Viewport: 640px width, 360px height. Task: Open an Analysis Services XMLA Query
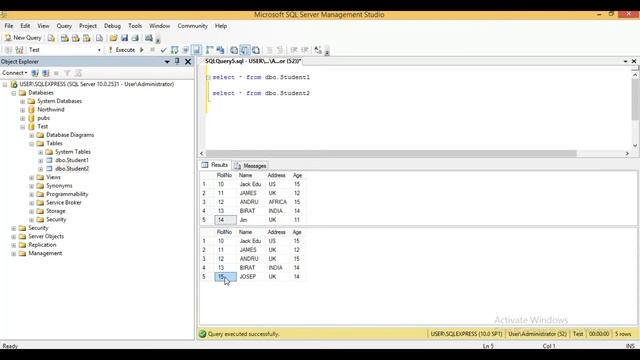click(87, 38)
